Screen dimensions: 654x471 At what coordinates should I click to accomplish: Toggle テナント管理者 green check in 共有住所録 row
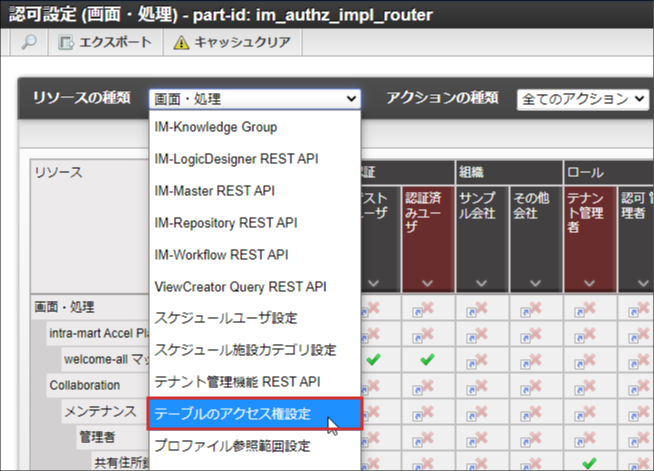pyautogui.click(x=589, y=462)
